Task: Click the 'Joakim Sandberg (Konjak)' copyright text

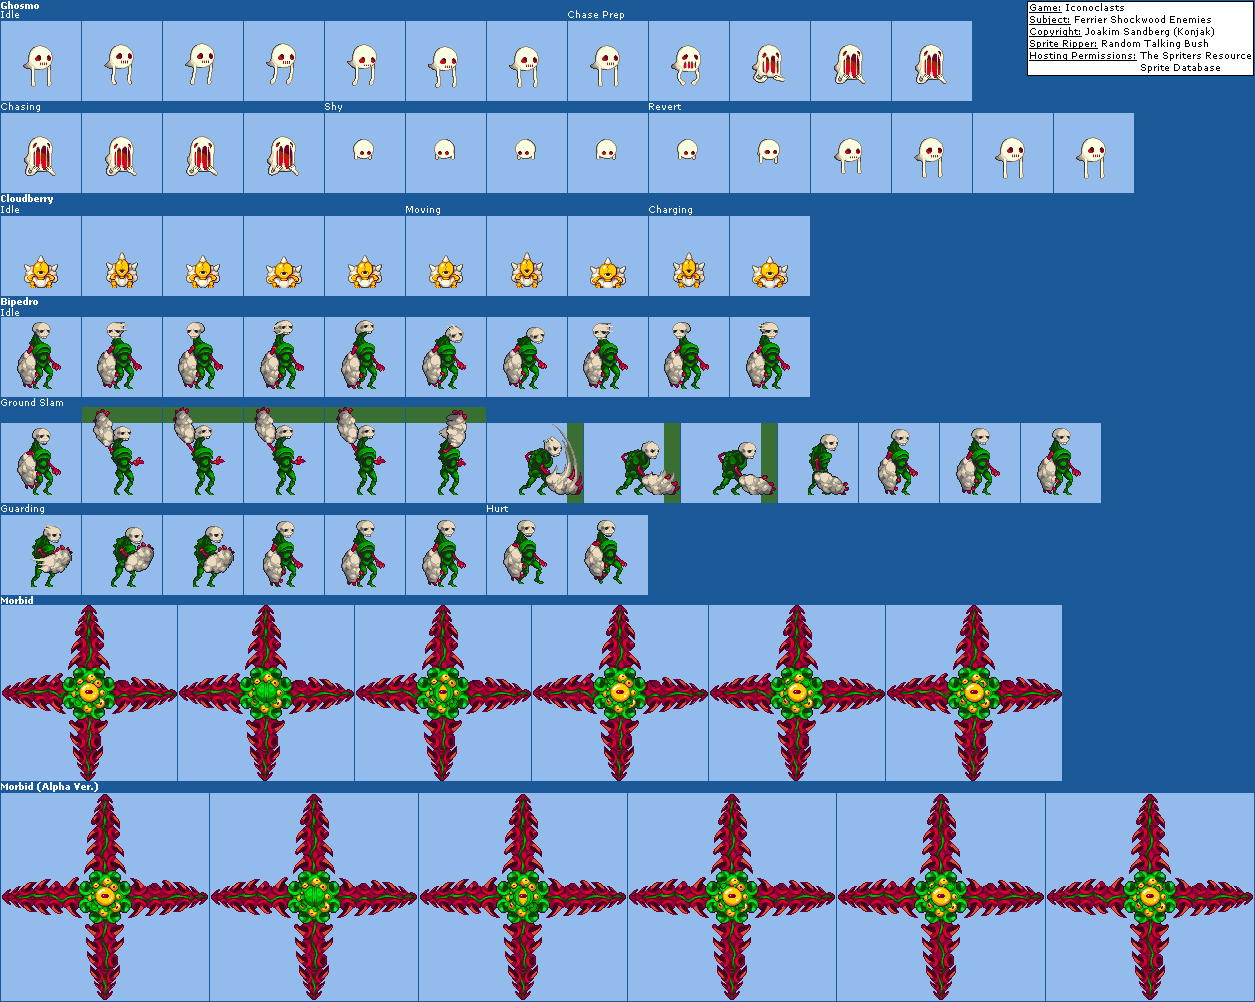Action: coord(1150,32)
